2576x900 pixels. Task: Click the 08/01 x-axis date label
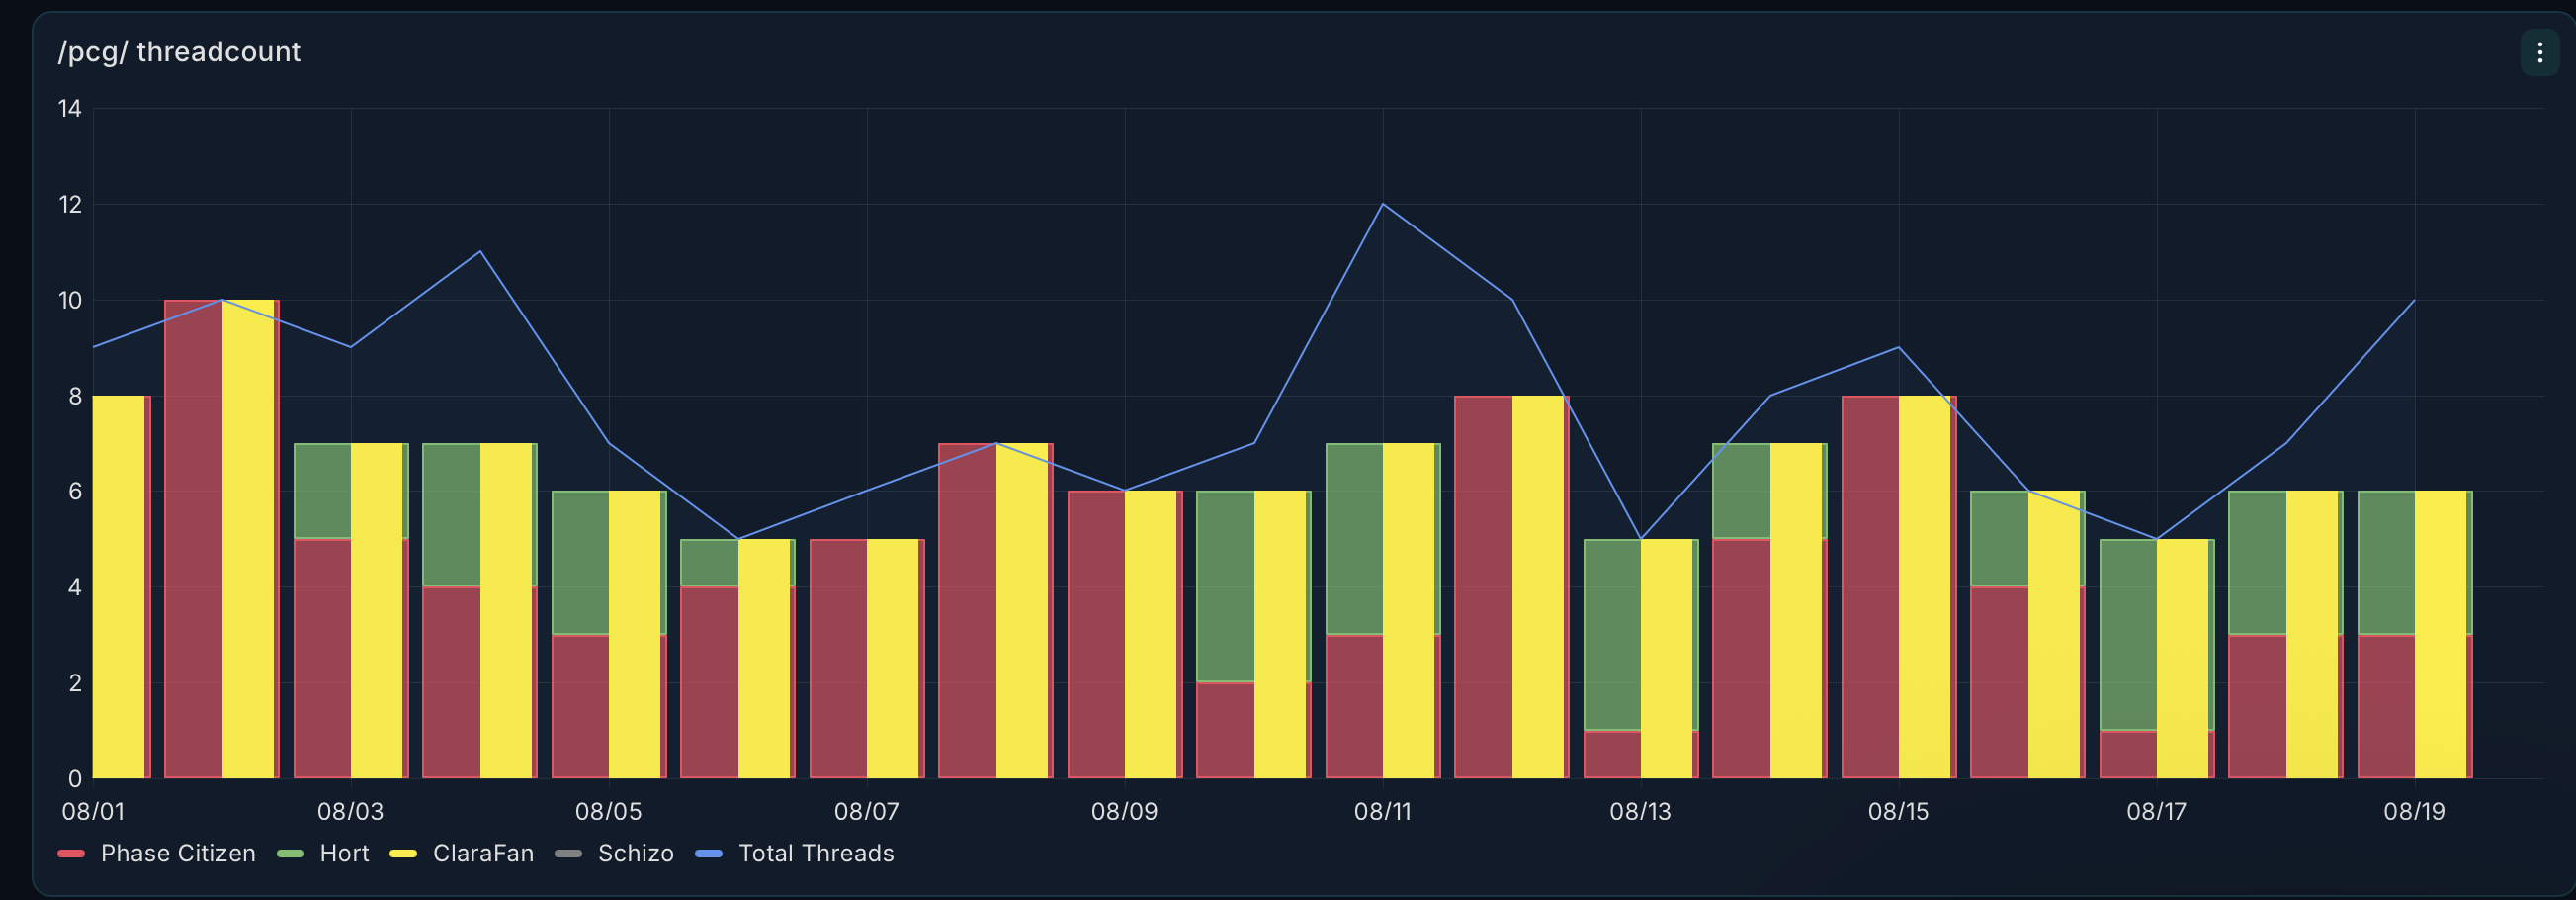pyautogui.click(x=93, y=811)
